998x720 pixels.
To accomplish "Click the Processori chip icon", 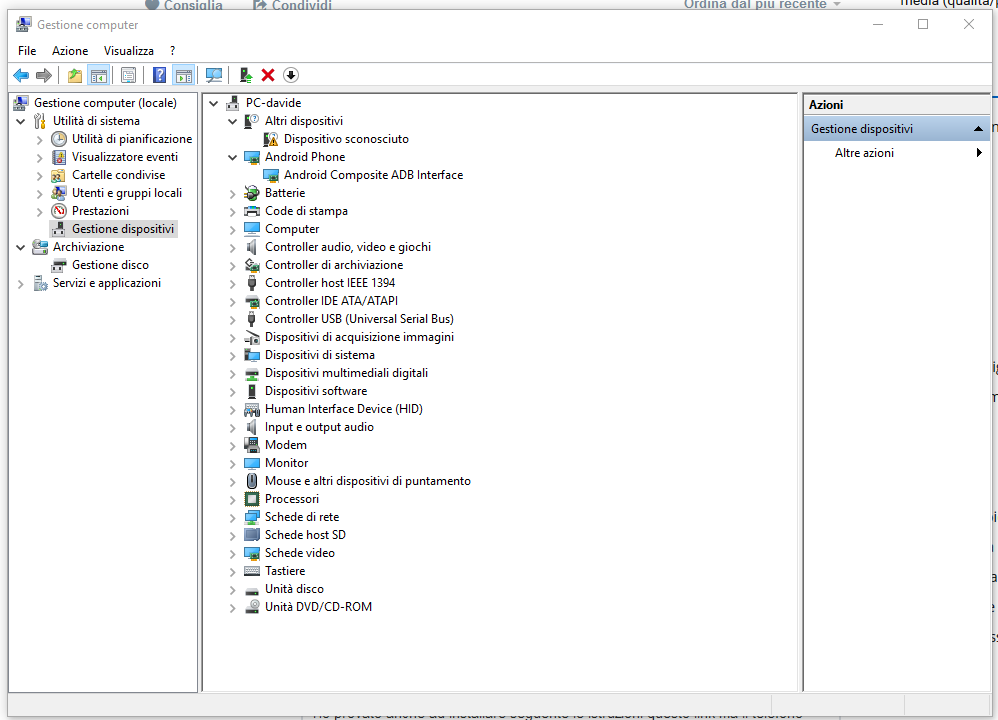I will (252, 499).
